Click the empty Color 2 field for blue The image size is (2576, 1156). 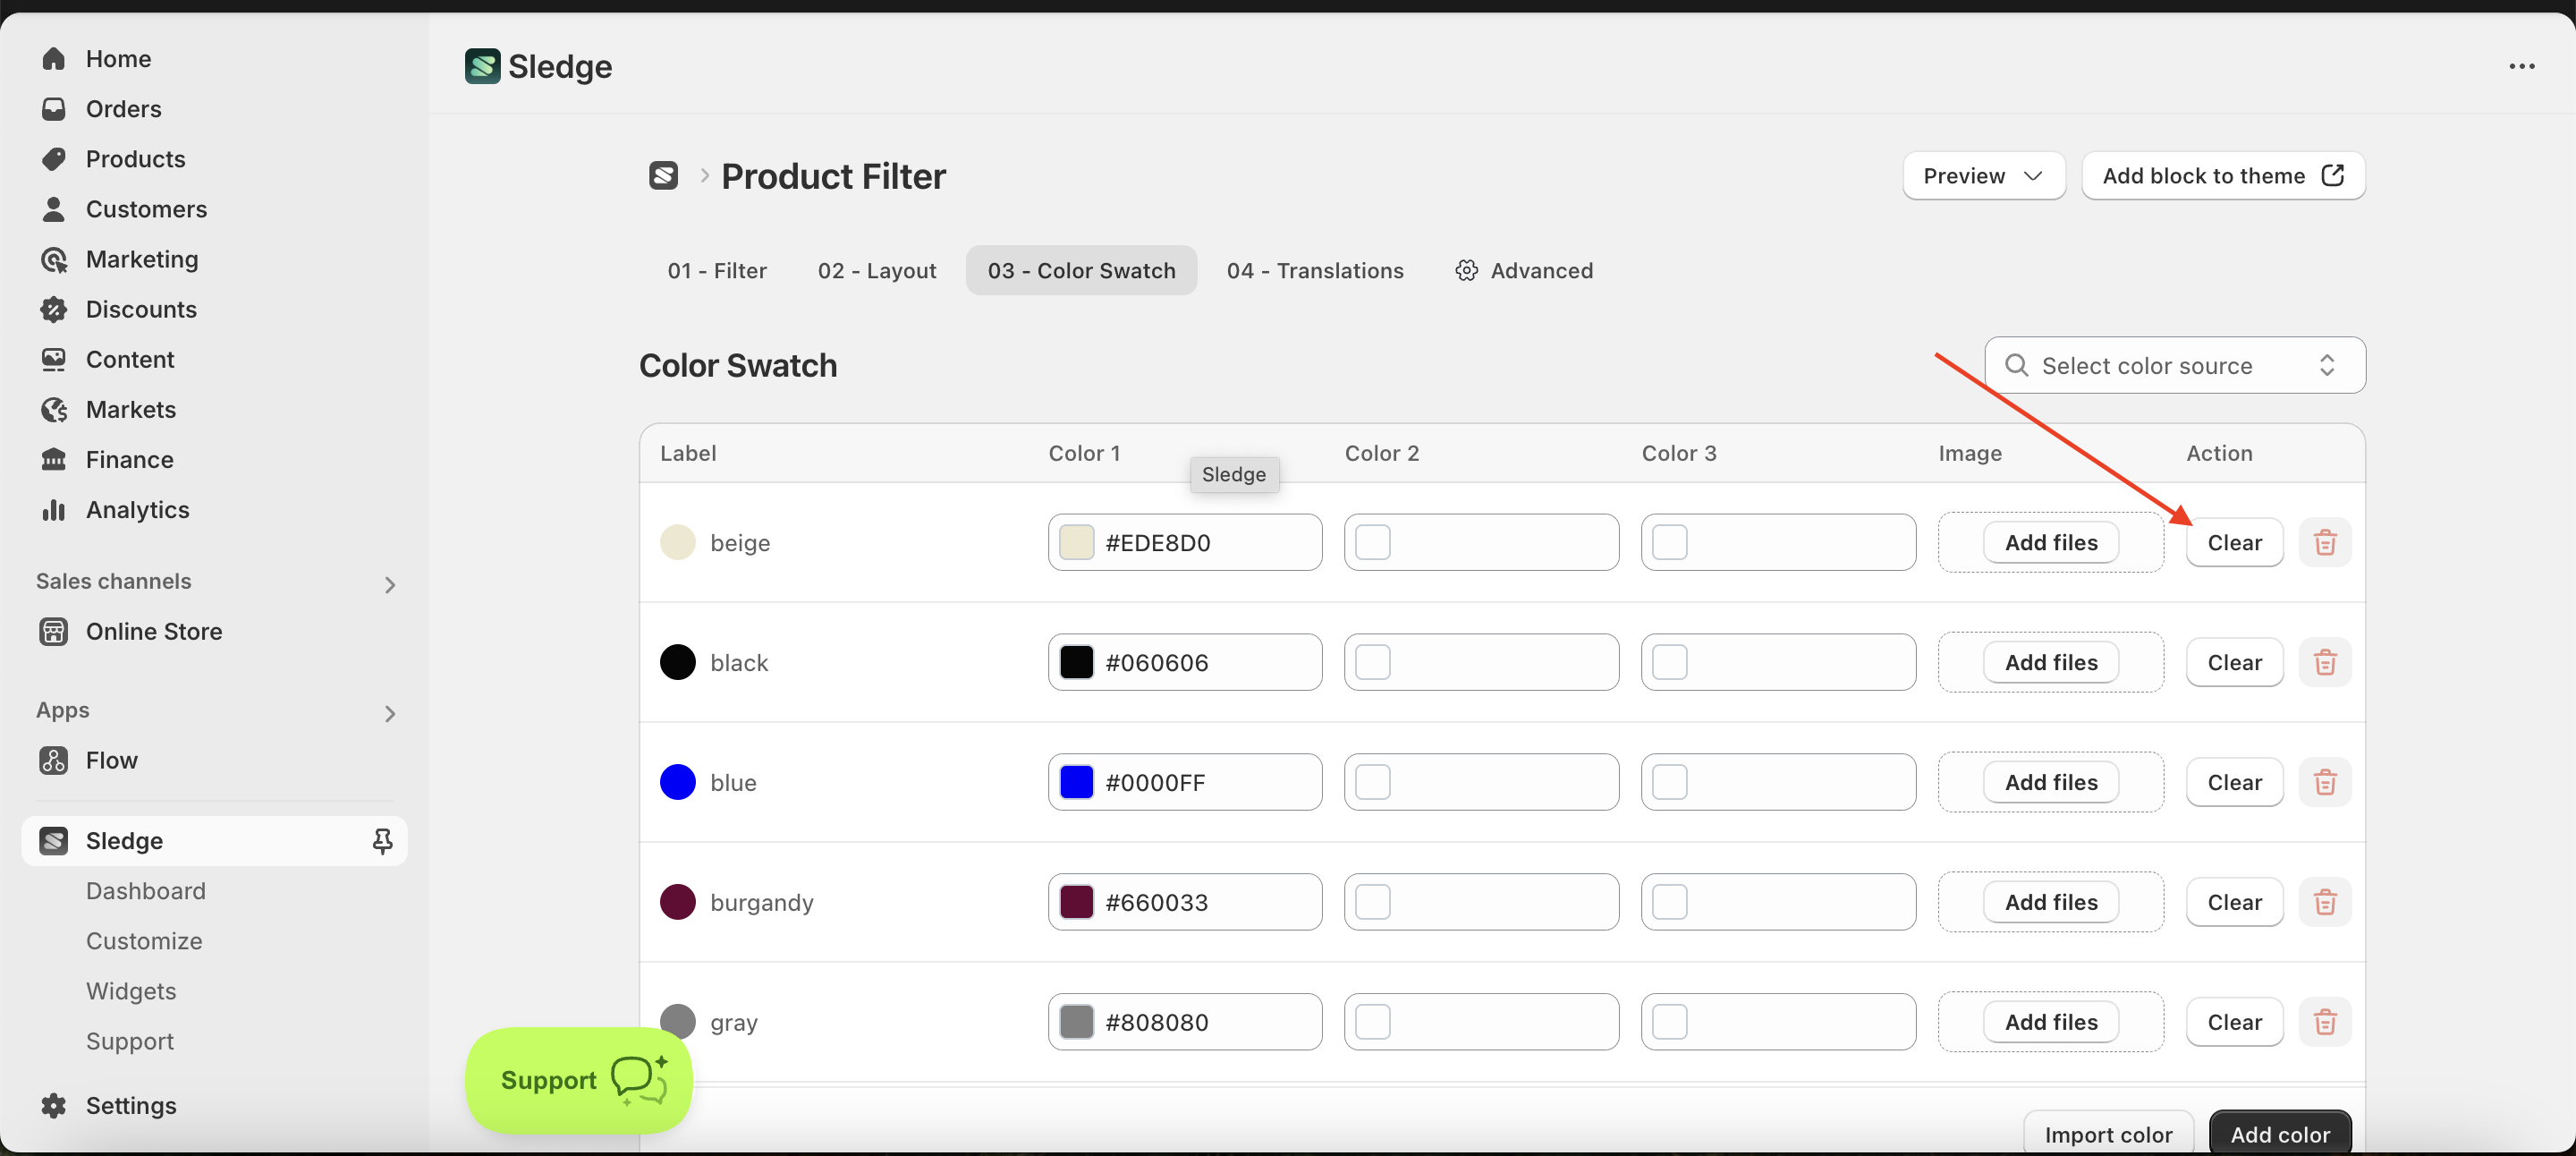pos(1481,782)
